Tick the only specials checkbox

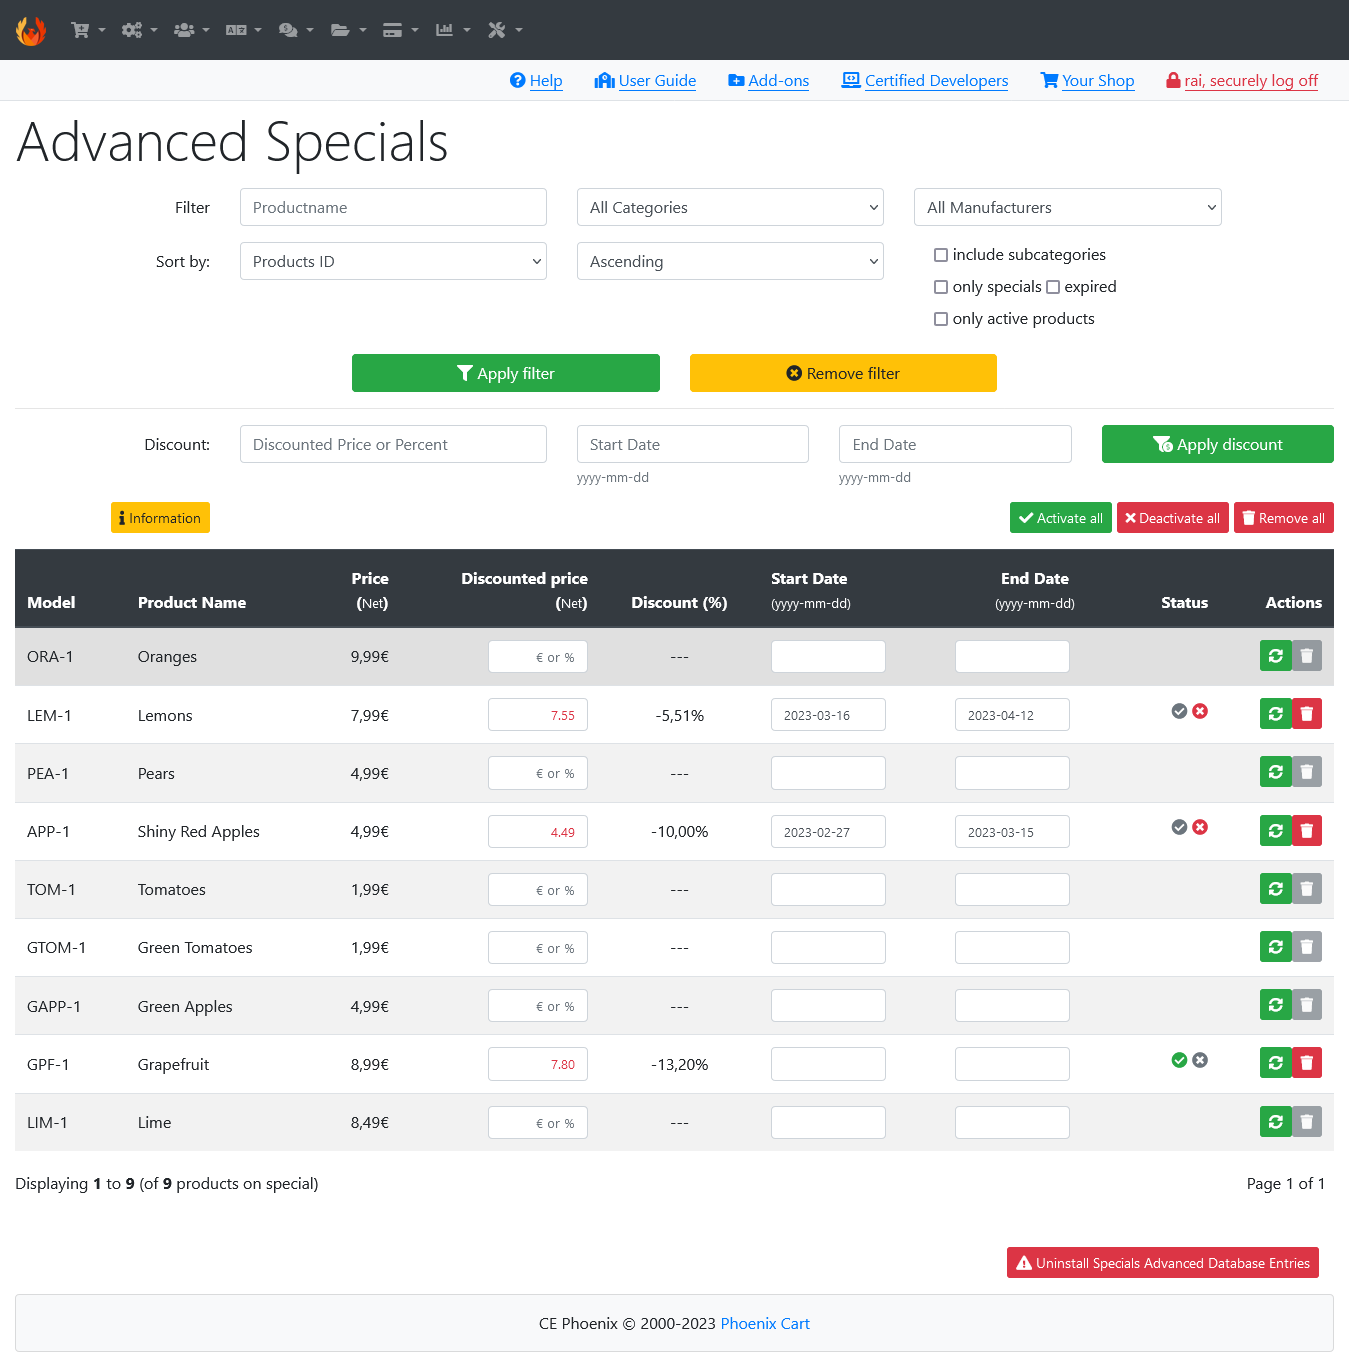(x=941, y=287)
